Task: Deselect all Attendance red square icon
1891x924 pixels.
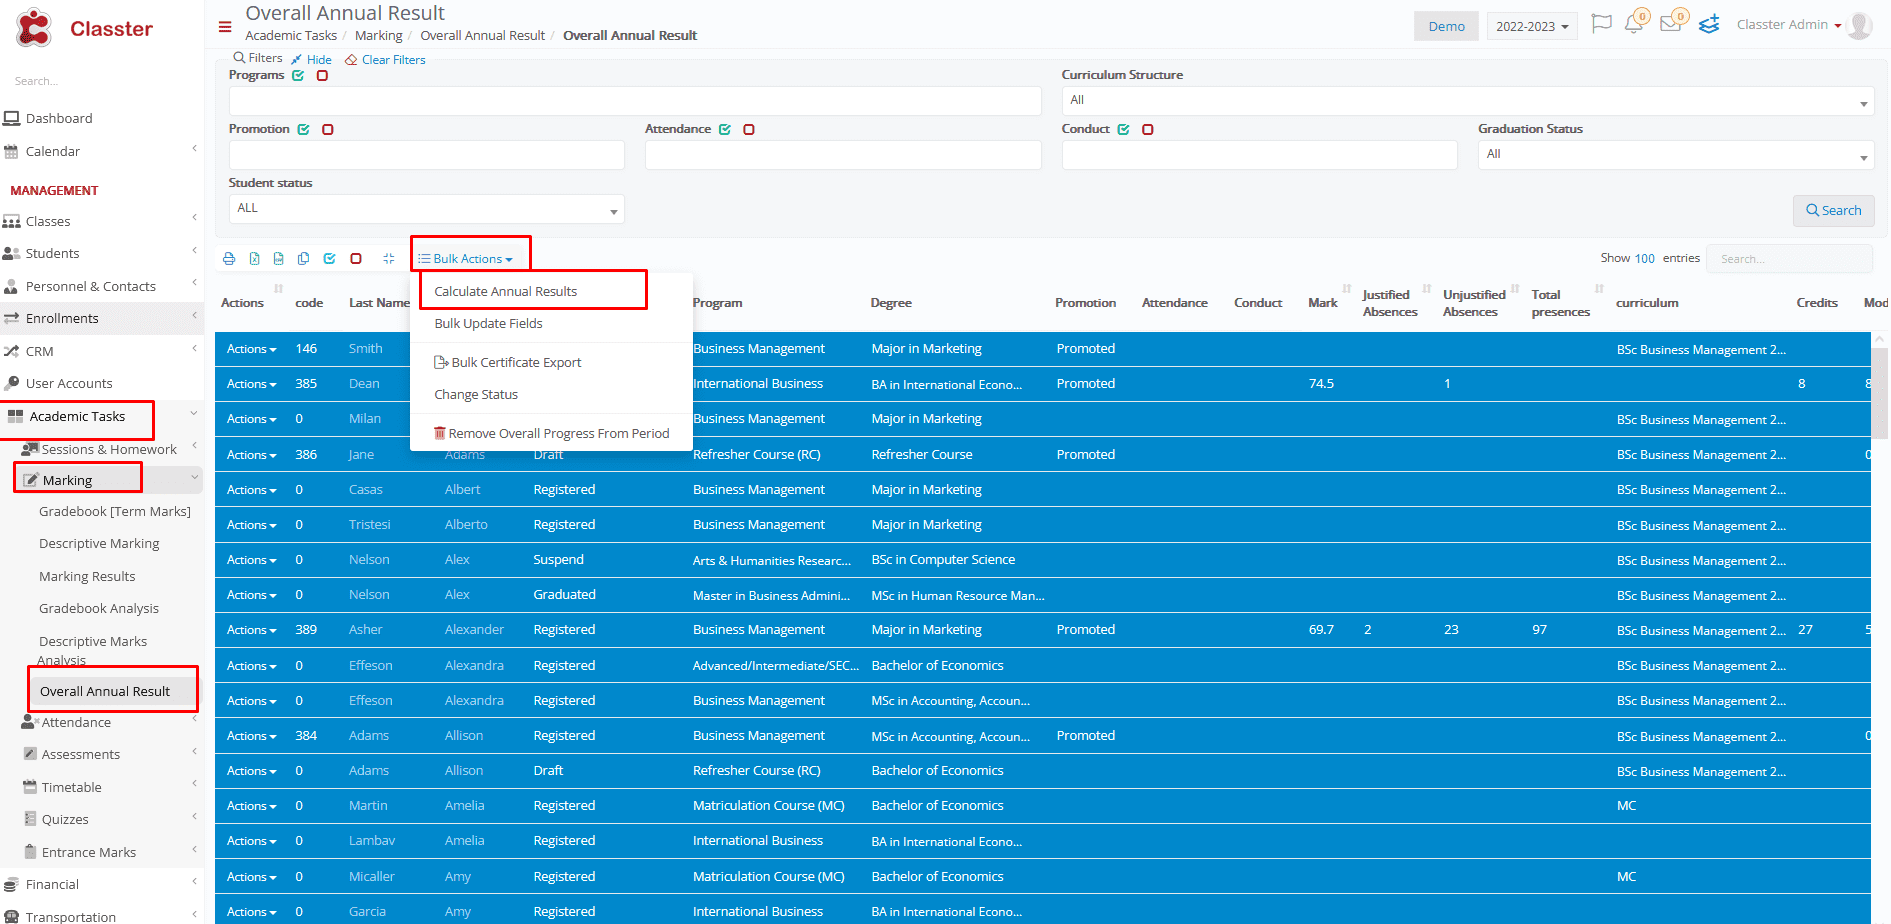Action: pos(749,129)
